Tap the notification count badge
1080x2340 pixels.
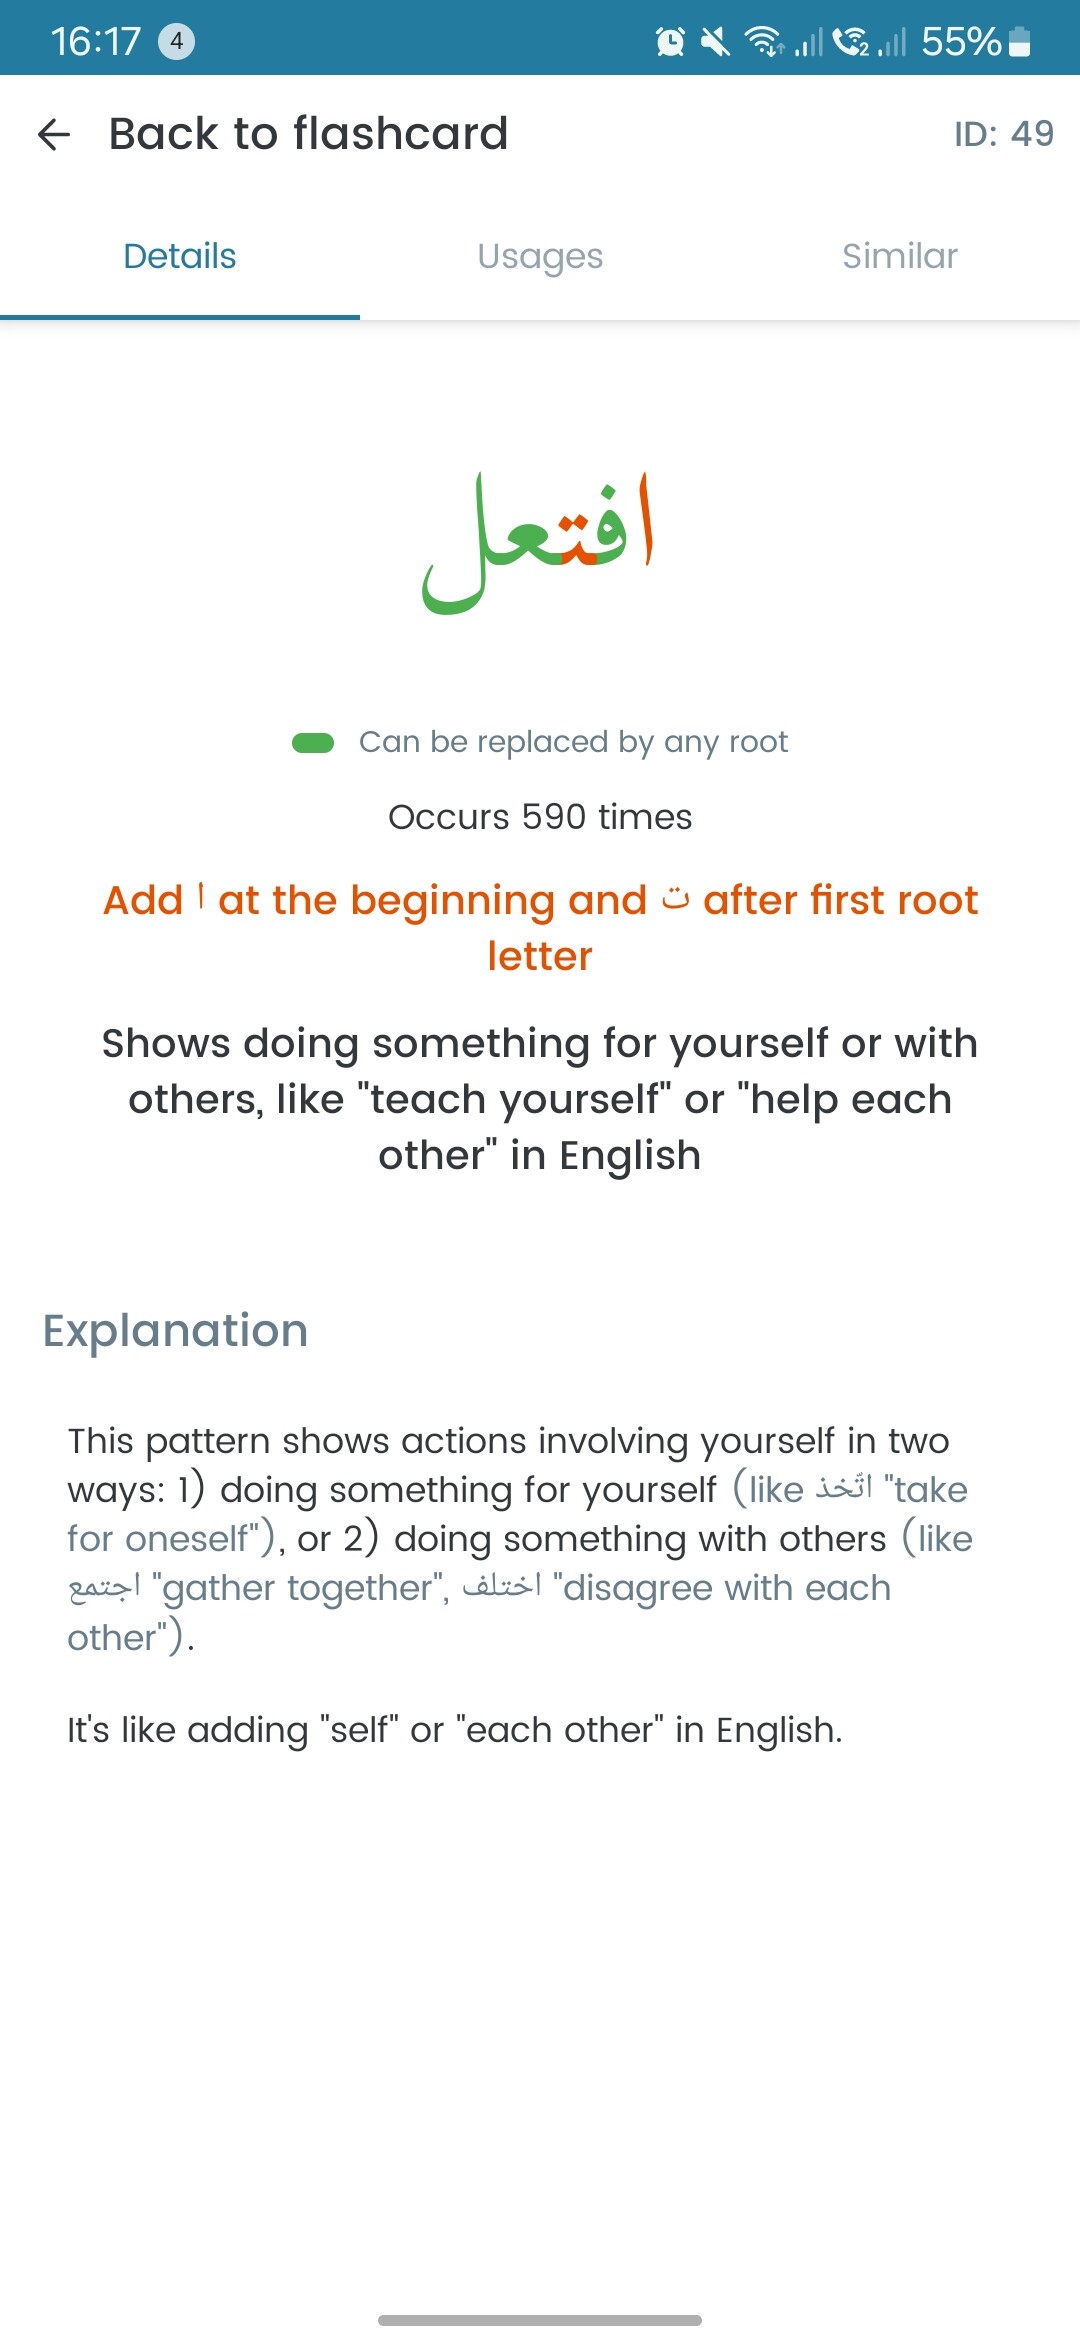[177, 41]
